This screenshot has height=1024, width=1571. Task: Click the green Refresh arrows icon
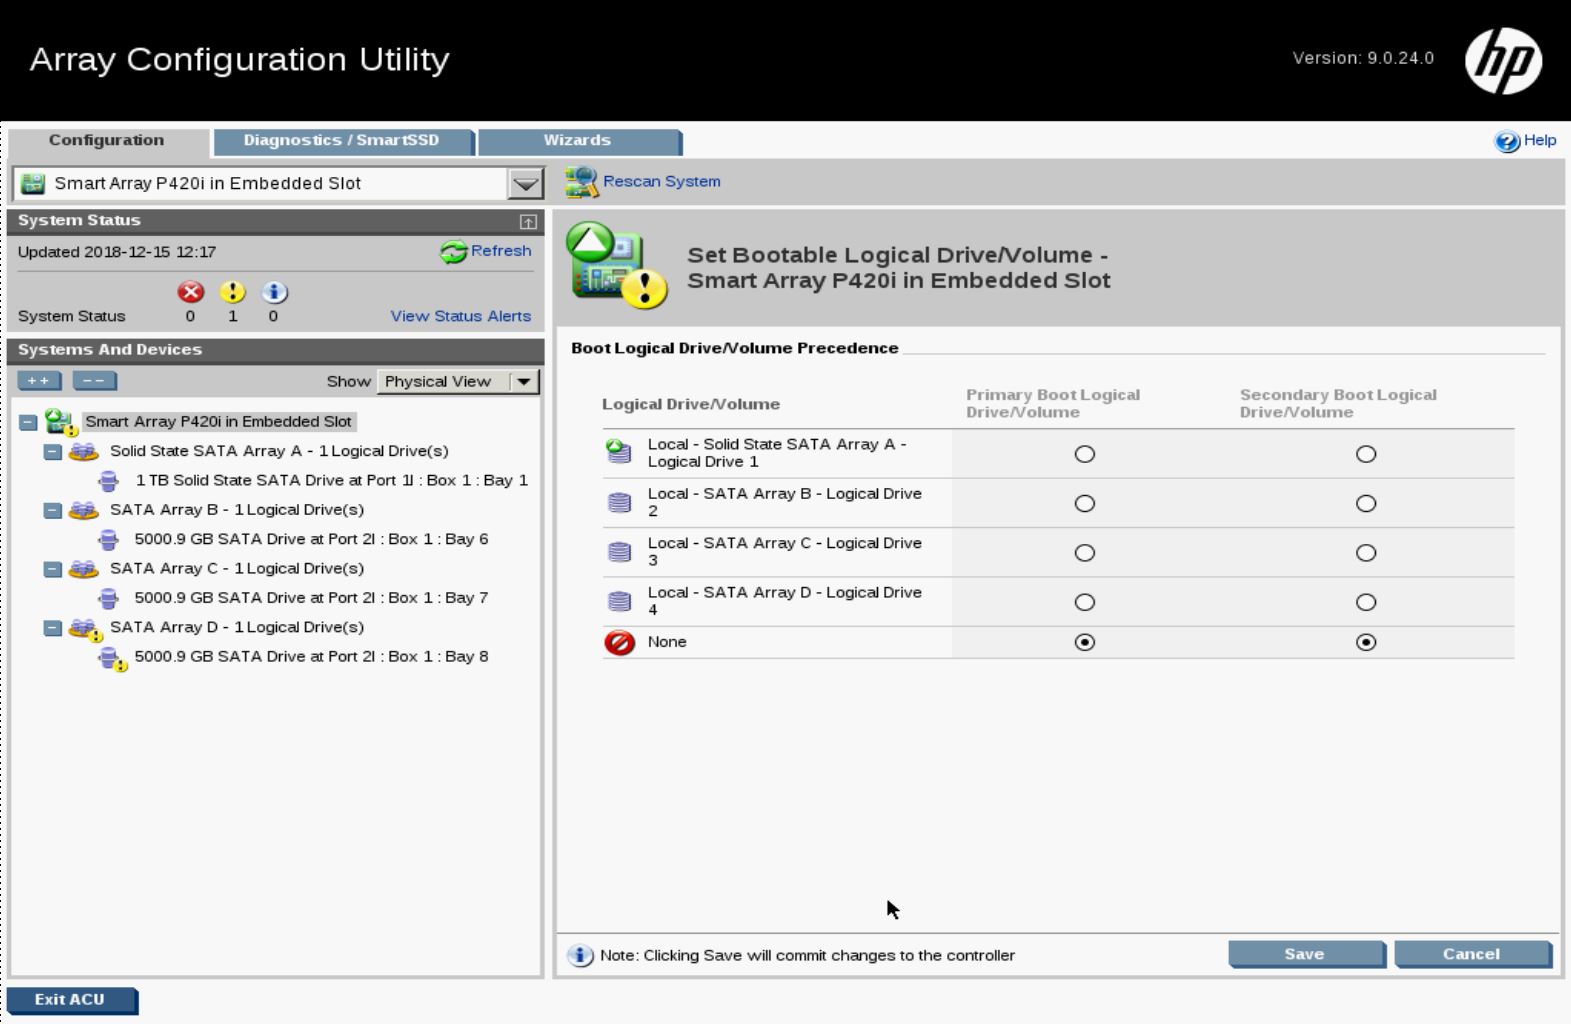(453, 252)
